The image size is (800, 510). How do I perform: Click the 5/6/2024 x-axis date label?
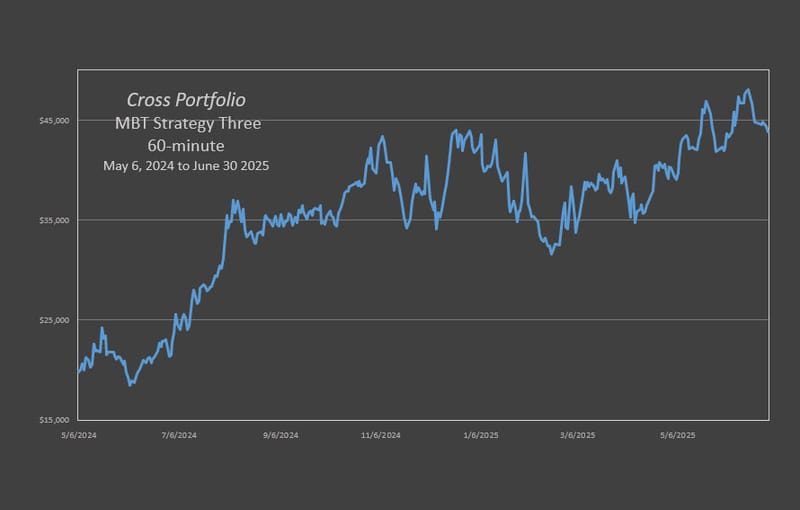tap(79, 435)
